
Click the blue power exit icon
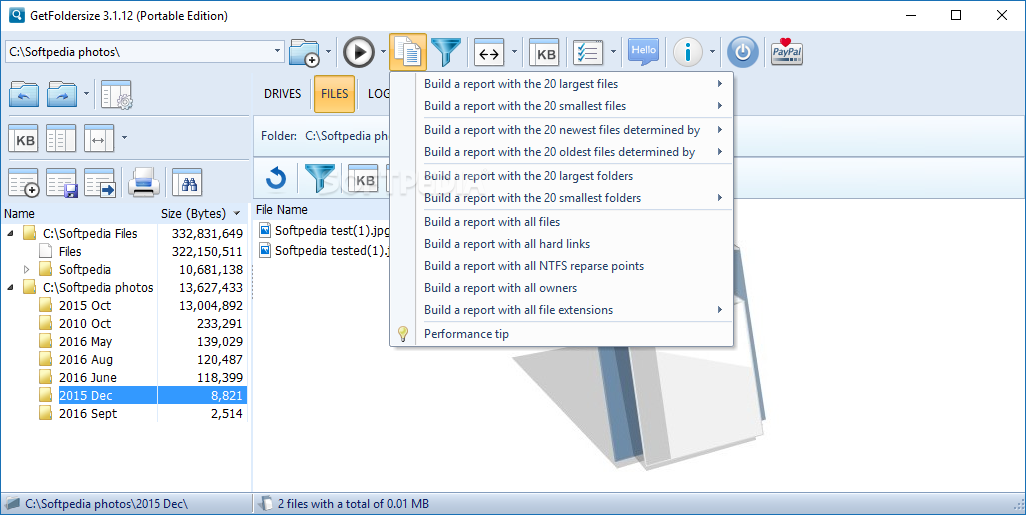743,52
